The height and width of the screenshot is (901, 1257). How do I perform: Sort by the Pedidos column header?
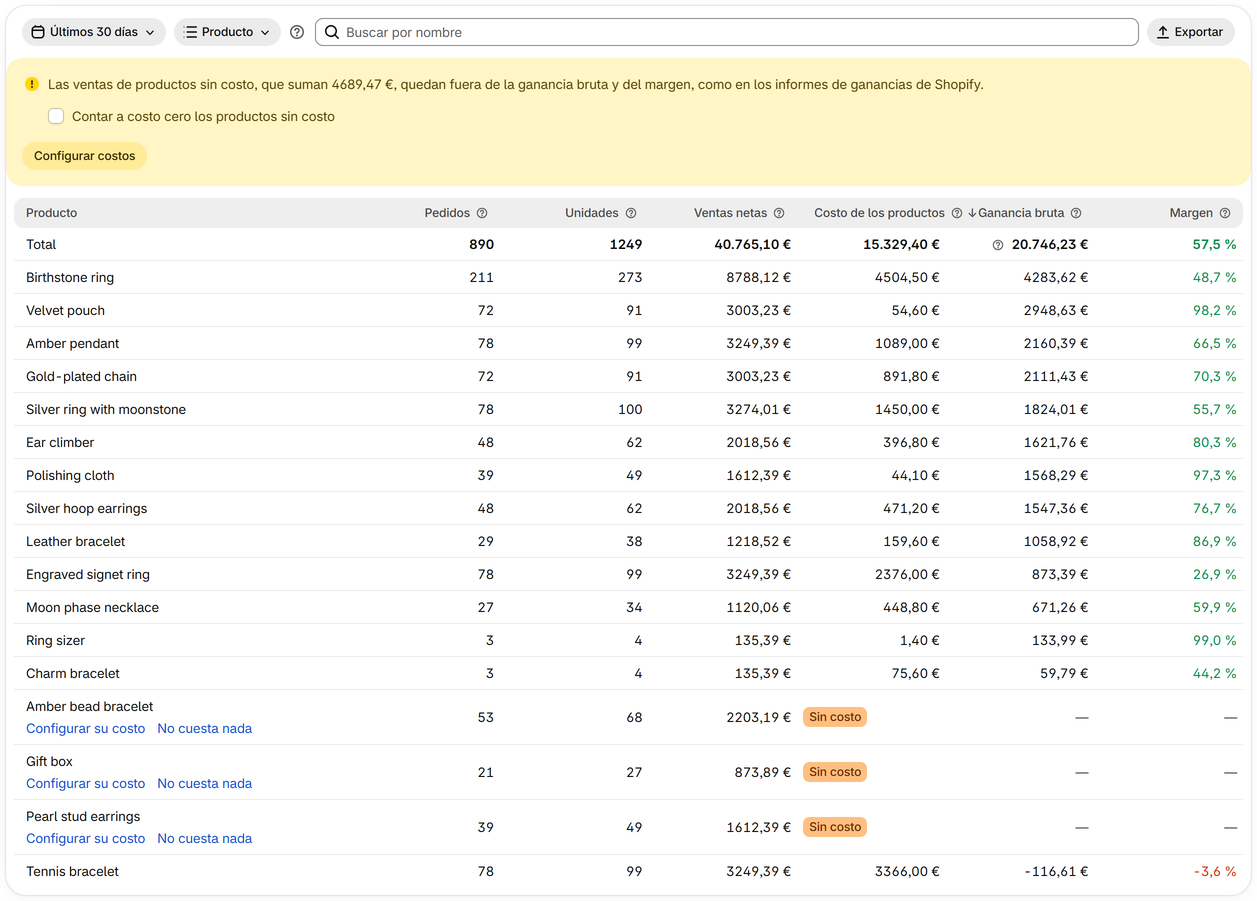(447, 213)
